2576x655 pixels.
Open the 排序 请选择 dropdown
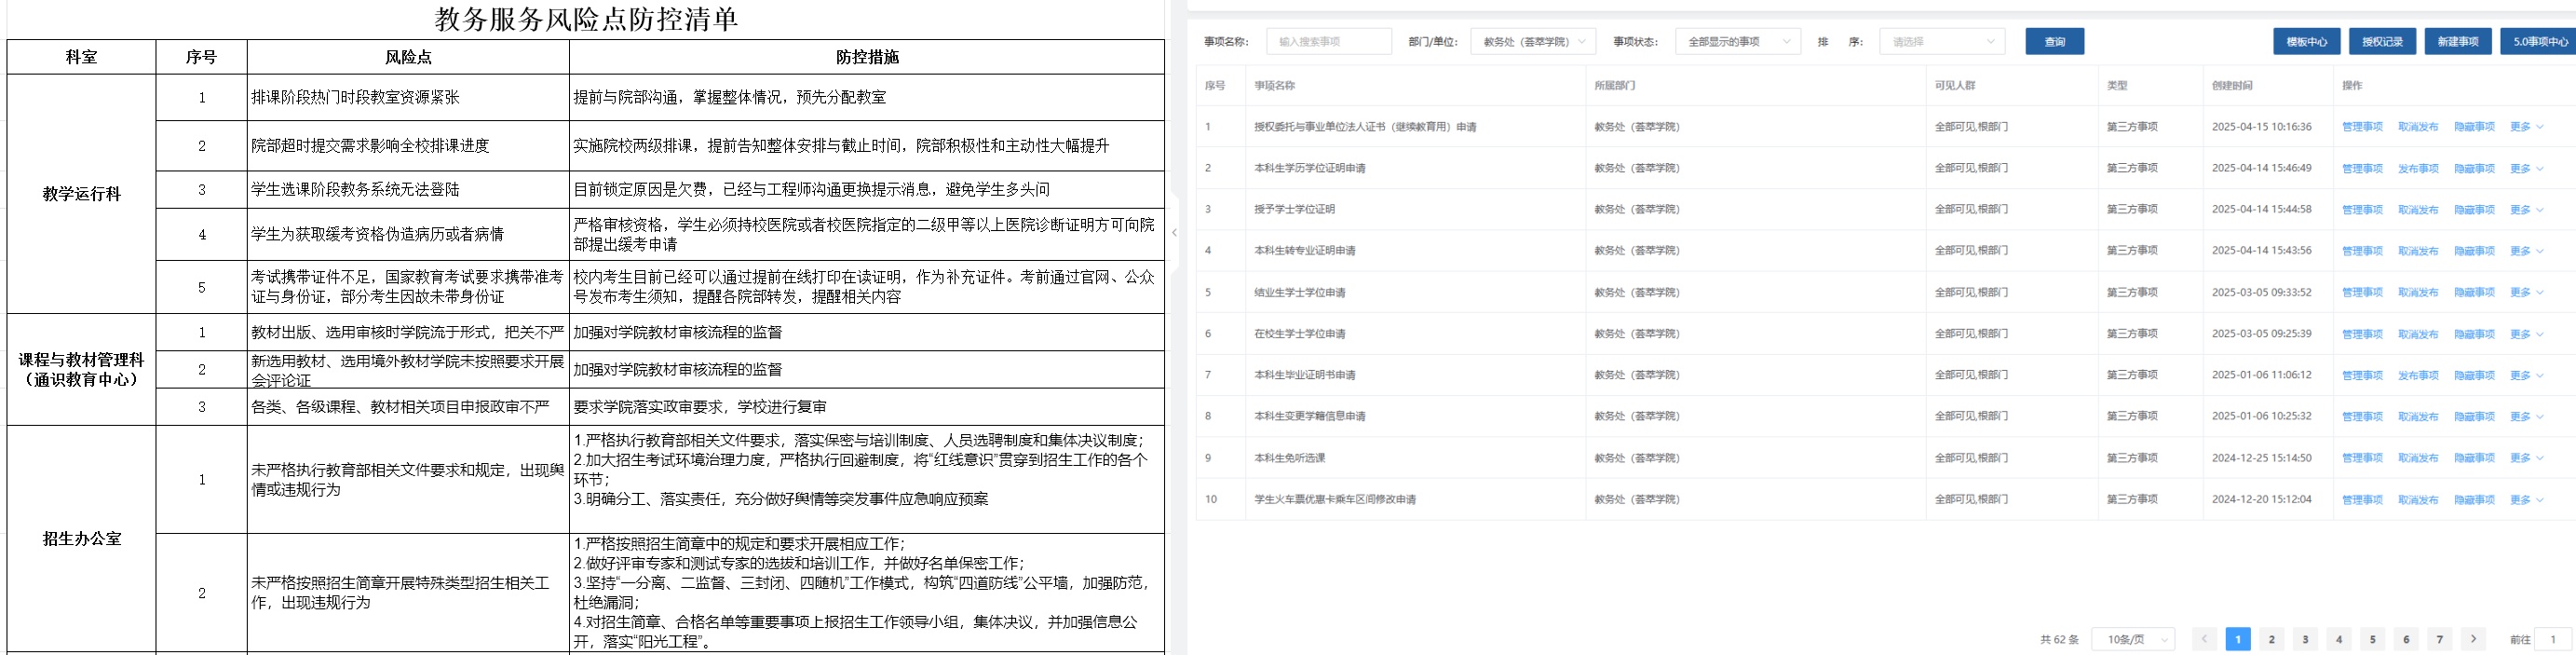(1941, 42)
